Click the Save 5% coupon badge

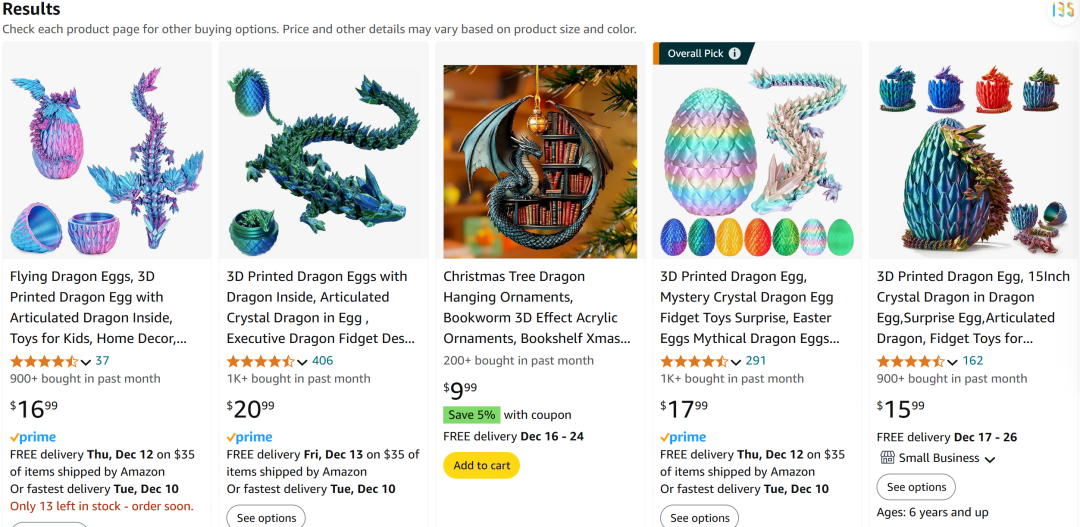coord(473,415)
